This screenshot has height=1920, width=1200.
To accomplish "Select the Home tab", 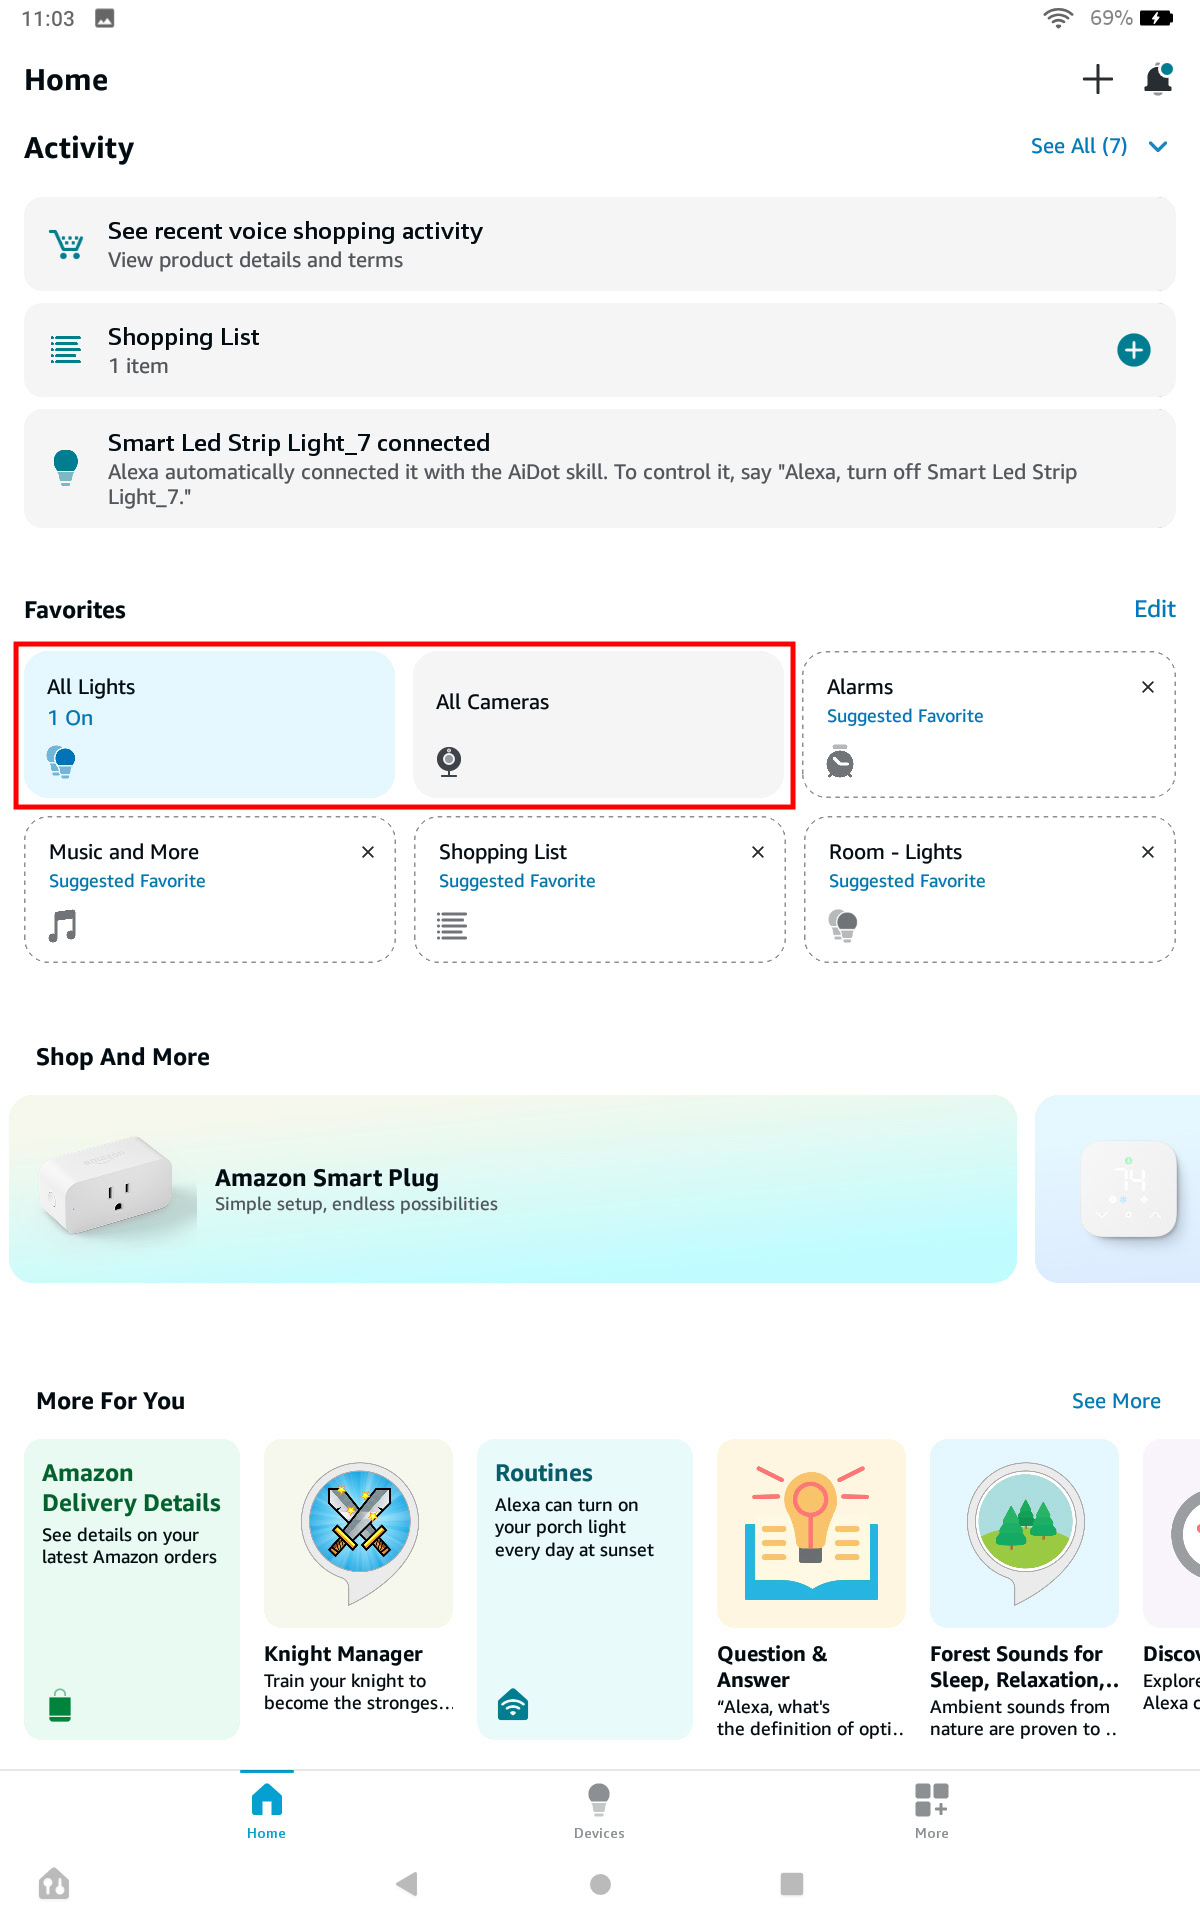I will coord(266,1811).
